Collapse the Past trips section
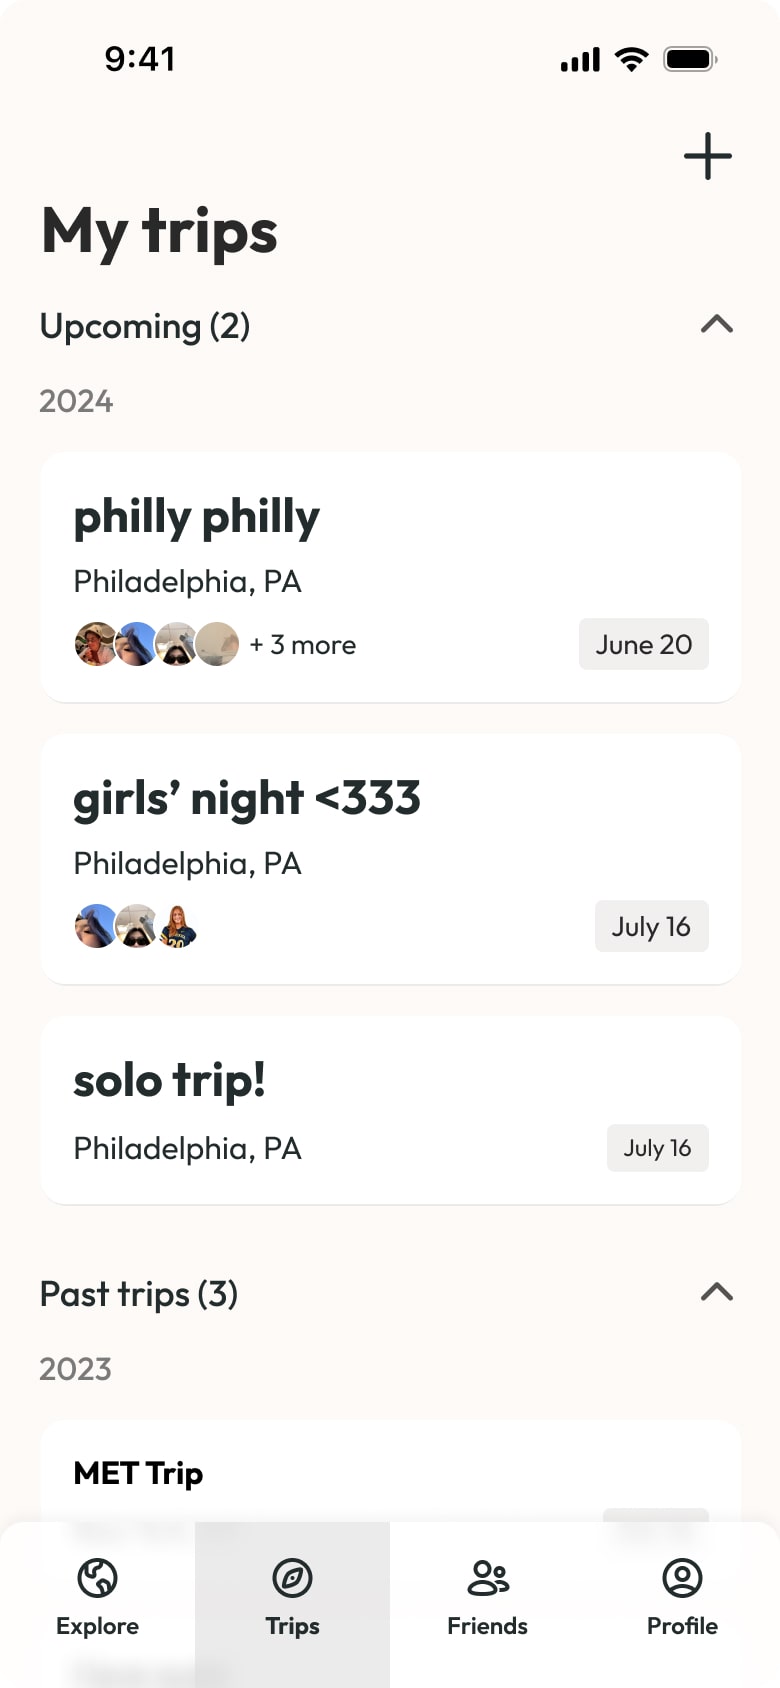 [x=717, y=1292]
